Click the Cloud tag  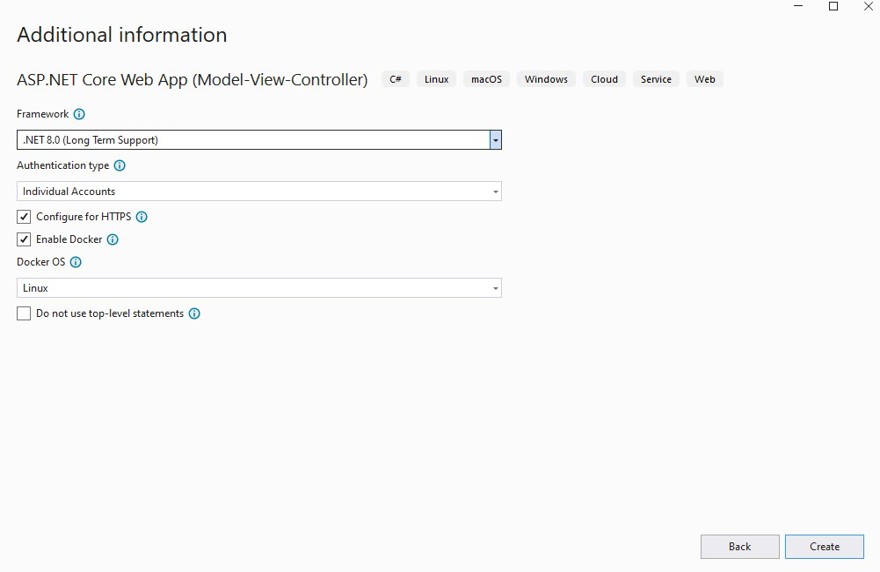[x=604, y=79]
